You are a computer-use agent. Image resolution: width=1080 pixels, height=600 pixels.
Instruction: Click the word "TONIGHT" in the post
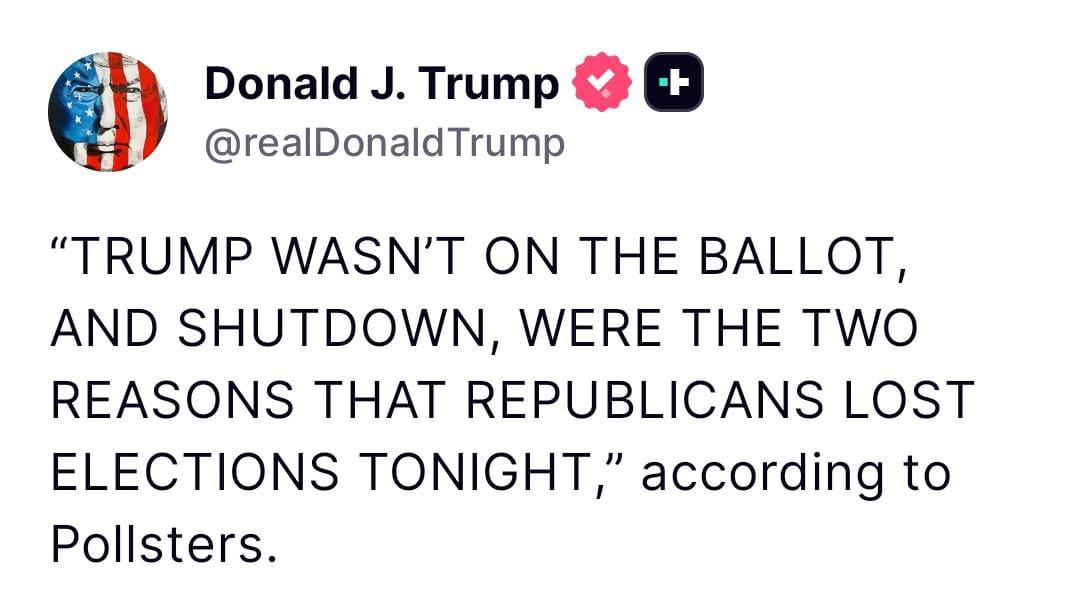coord(479,470)
